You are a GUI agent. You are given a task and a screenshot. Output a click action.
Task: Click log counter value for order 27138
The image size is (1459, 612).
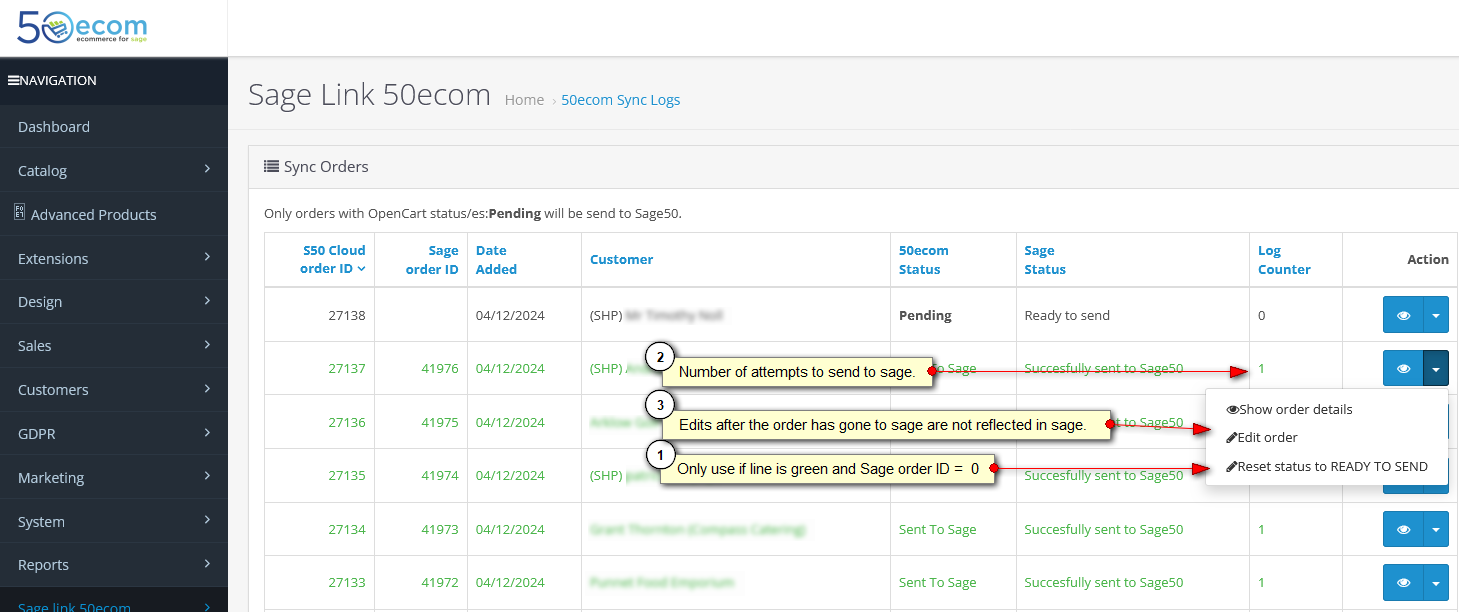tap(1262, 315)
